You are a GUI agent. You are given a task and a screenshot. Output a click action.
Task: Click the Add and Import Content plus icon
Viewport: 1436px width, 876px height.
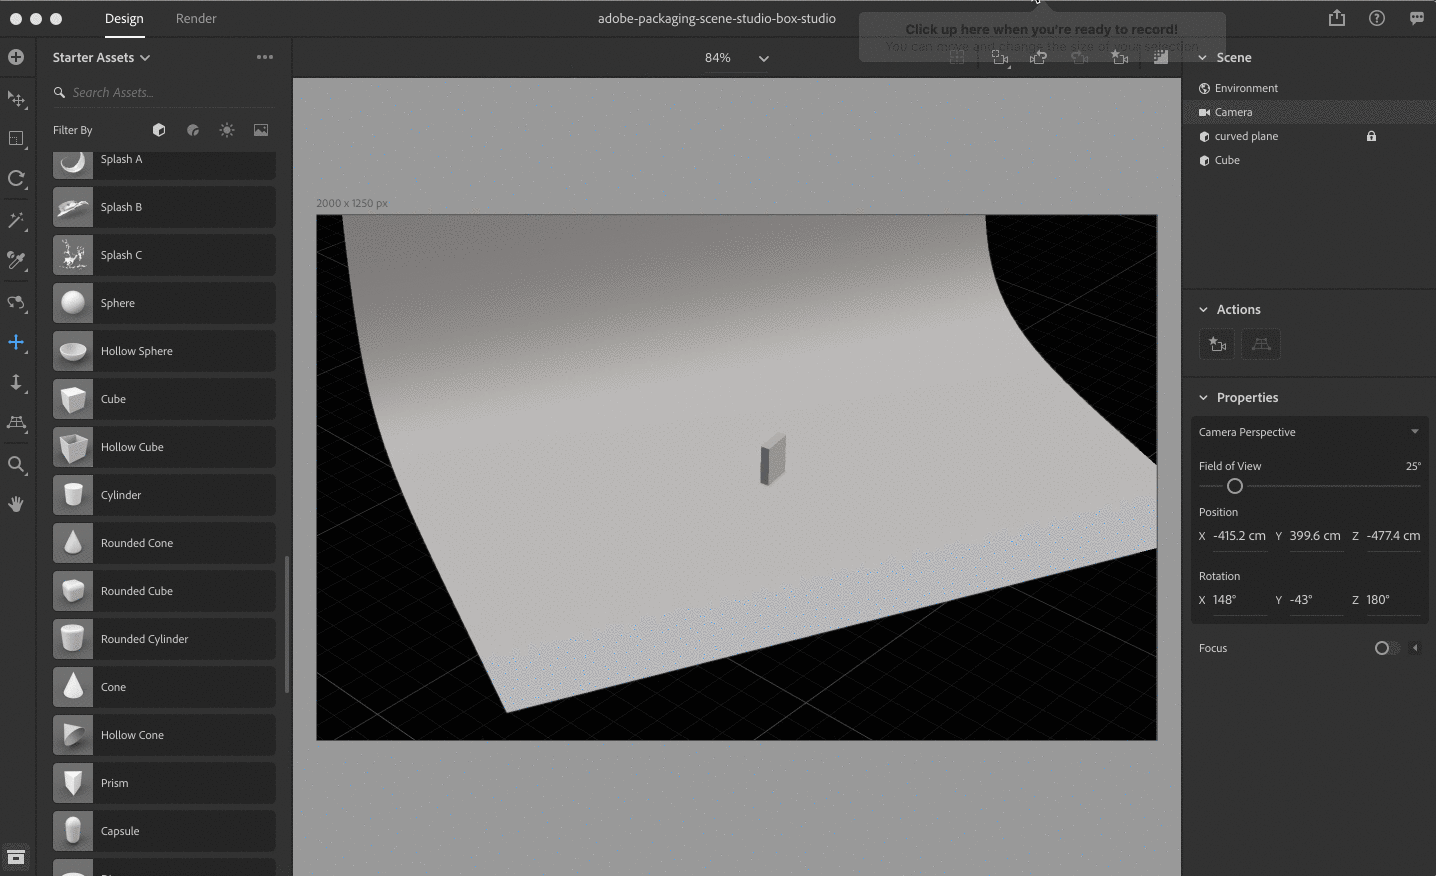16,57
